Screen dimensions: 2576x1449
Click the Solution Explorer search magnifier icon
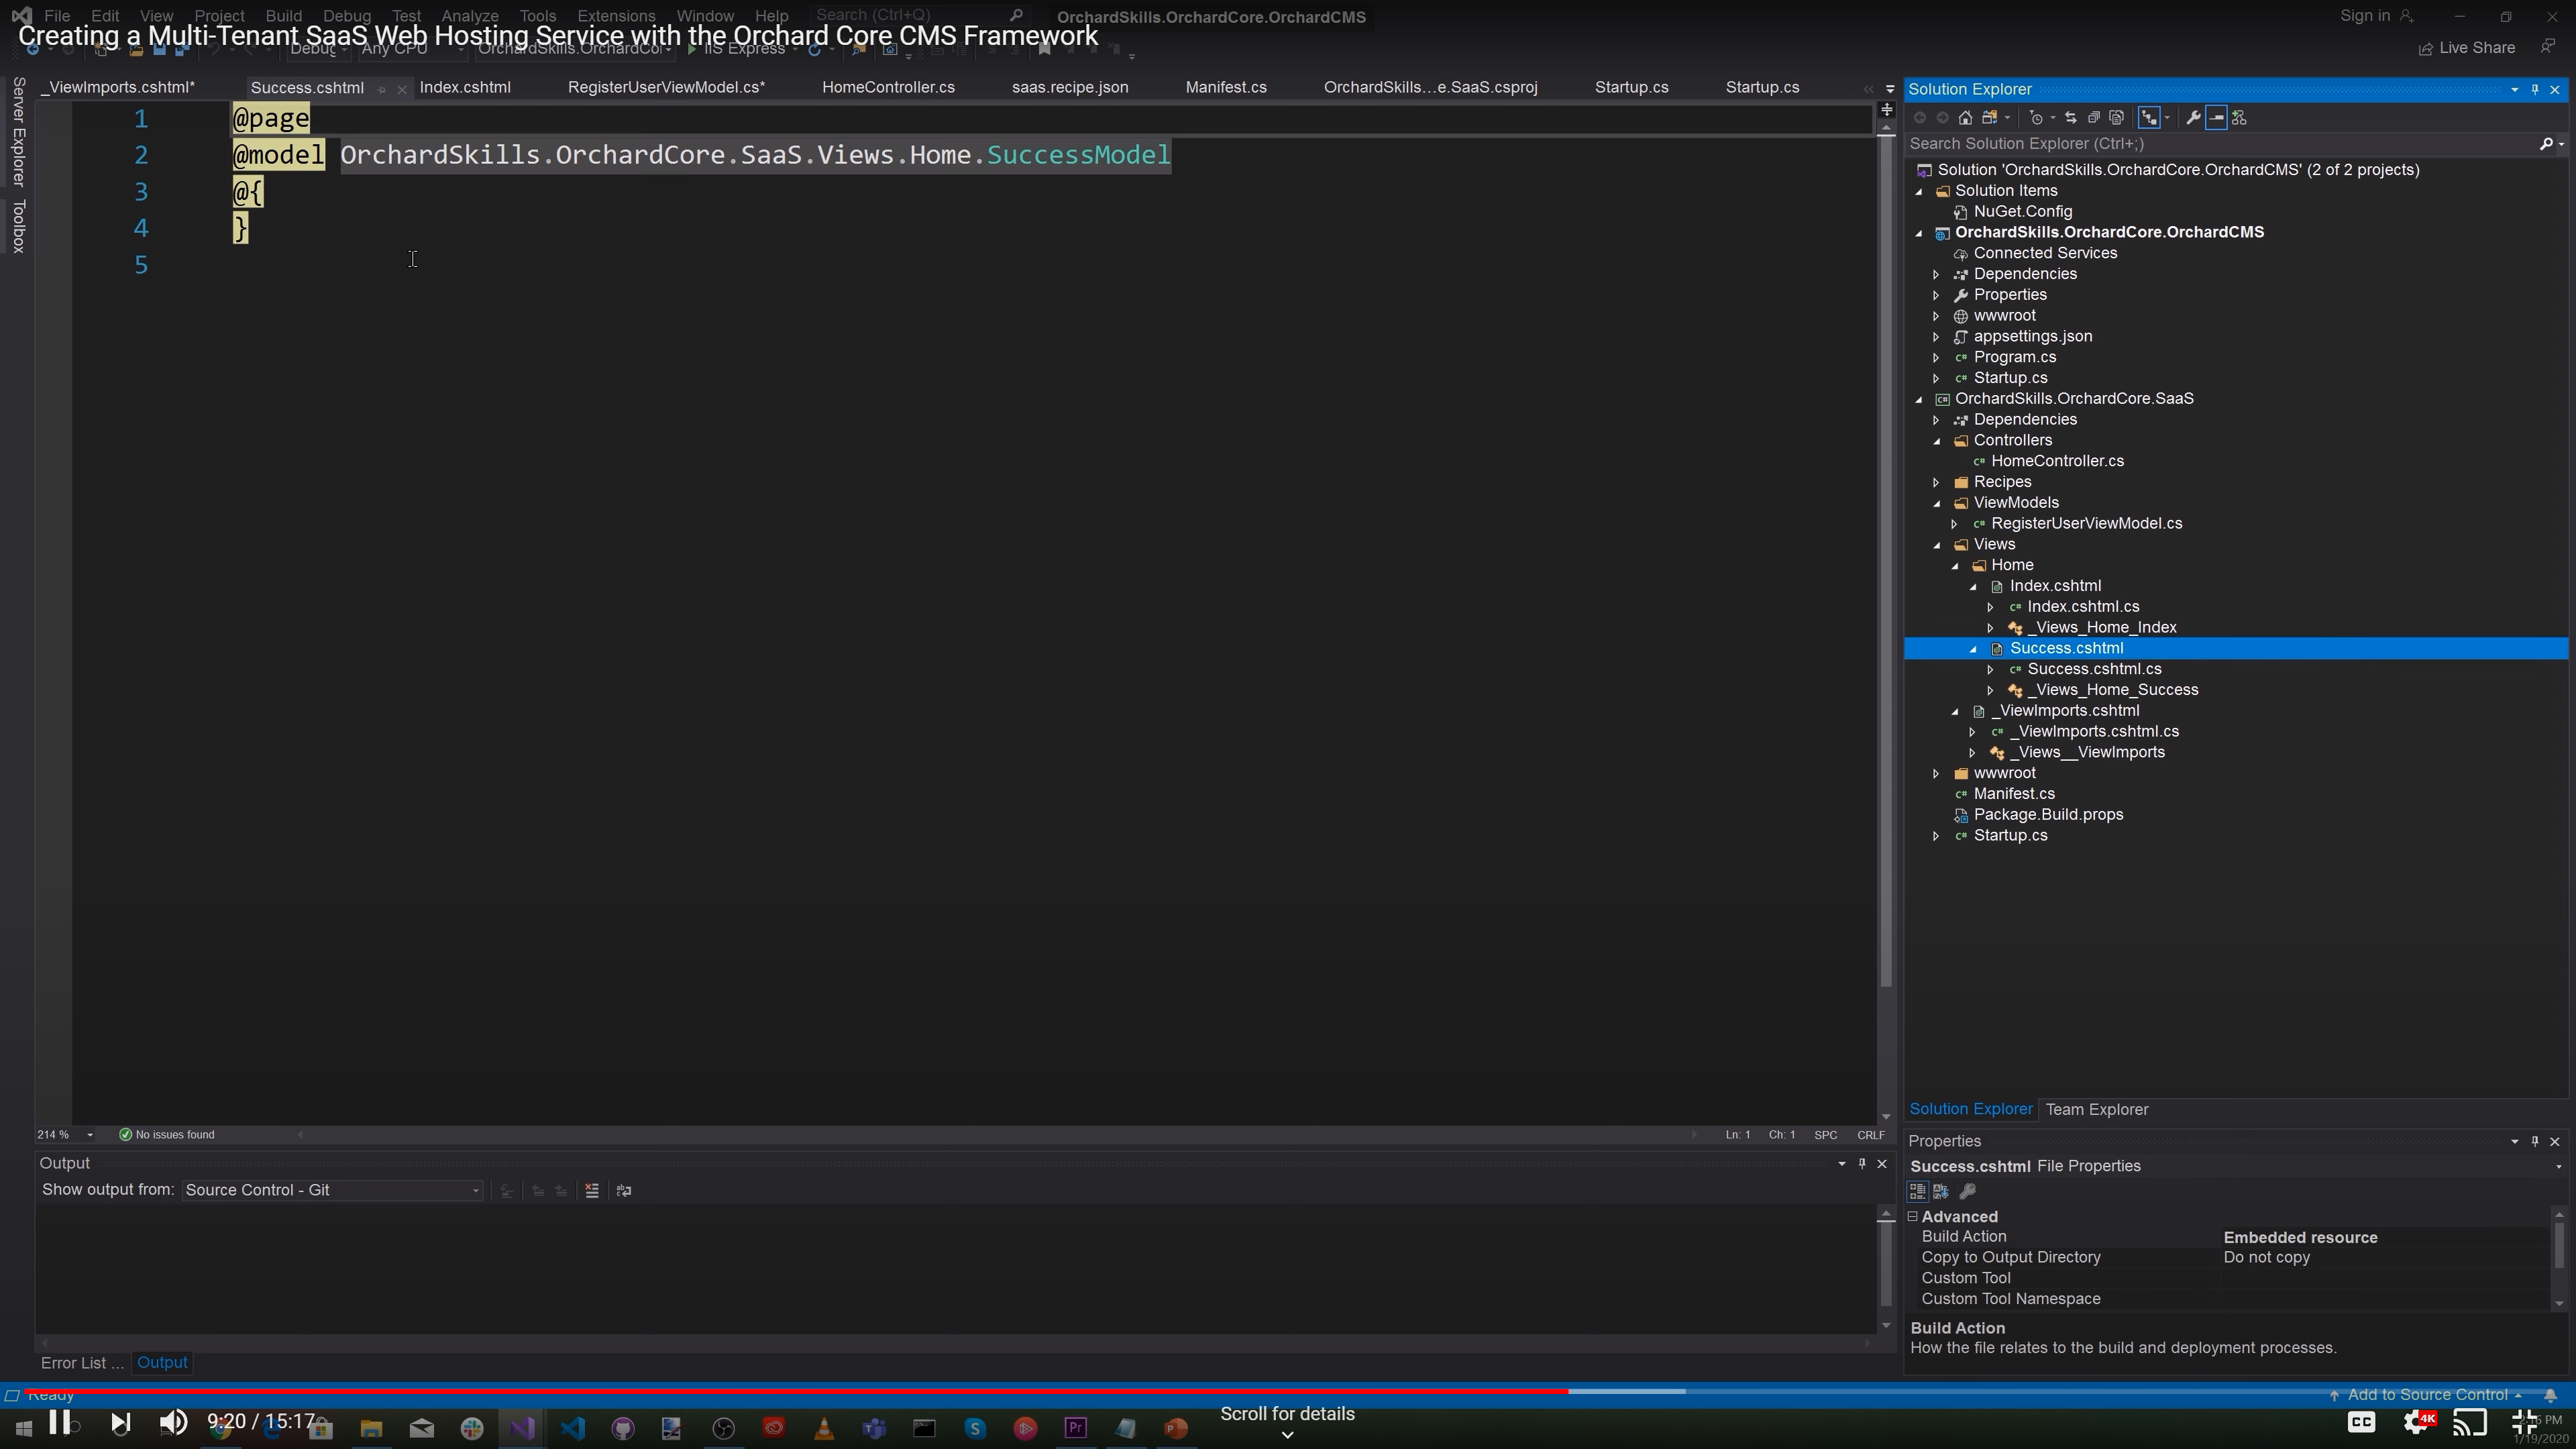2546,144
